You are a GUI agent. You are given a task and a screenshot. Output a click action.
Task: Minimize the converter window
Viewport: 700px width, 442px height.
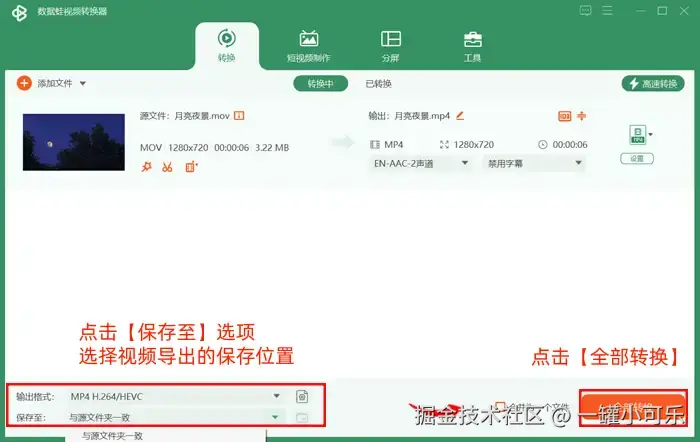coord(641,11)
